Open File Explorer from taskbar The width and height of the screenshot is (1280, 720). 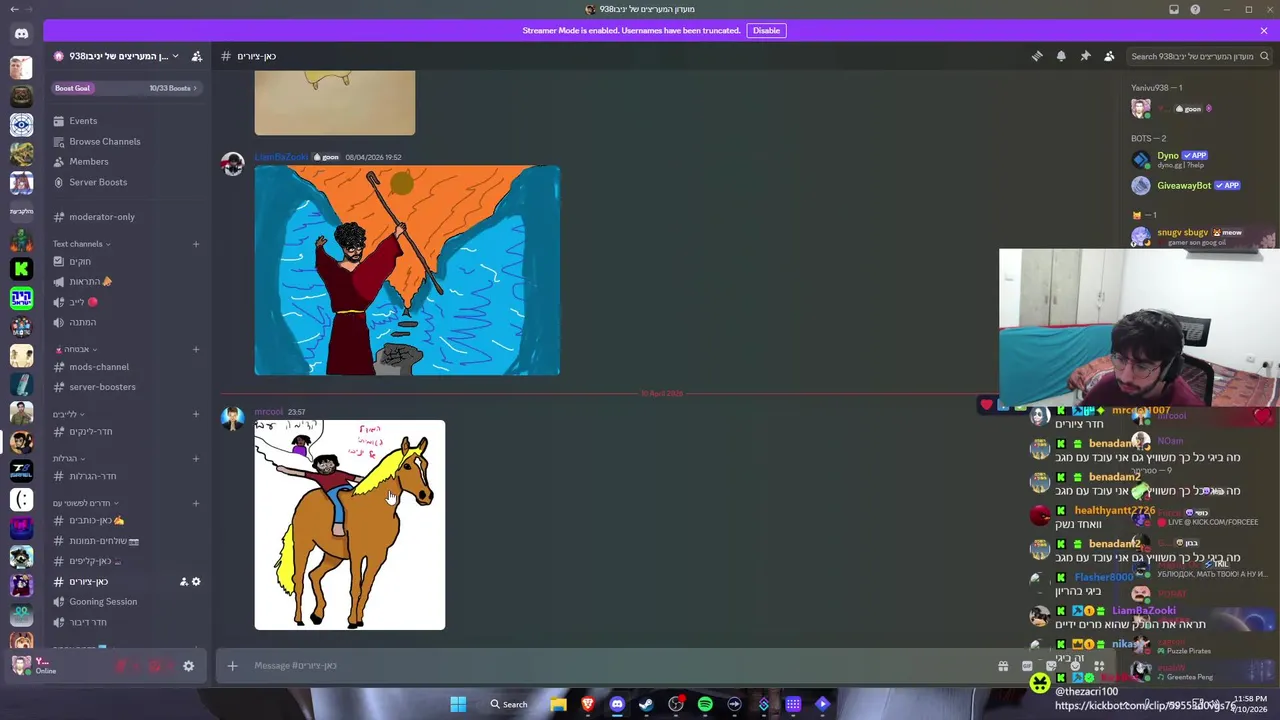click(558, 704)
